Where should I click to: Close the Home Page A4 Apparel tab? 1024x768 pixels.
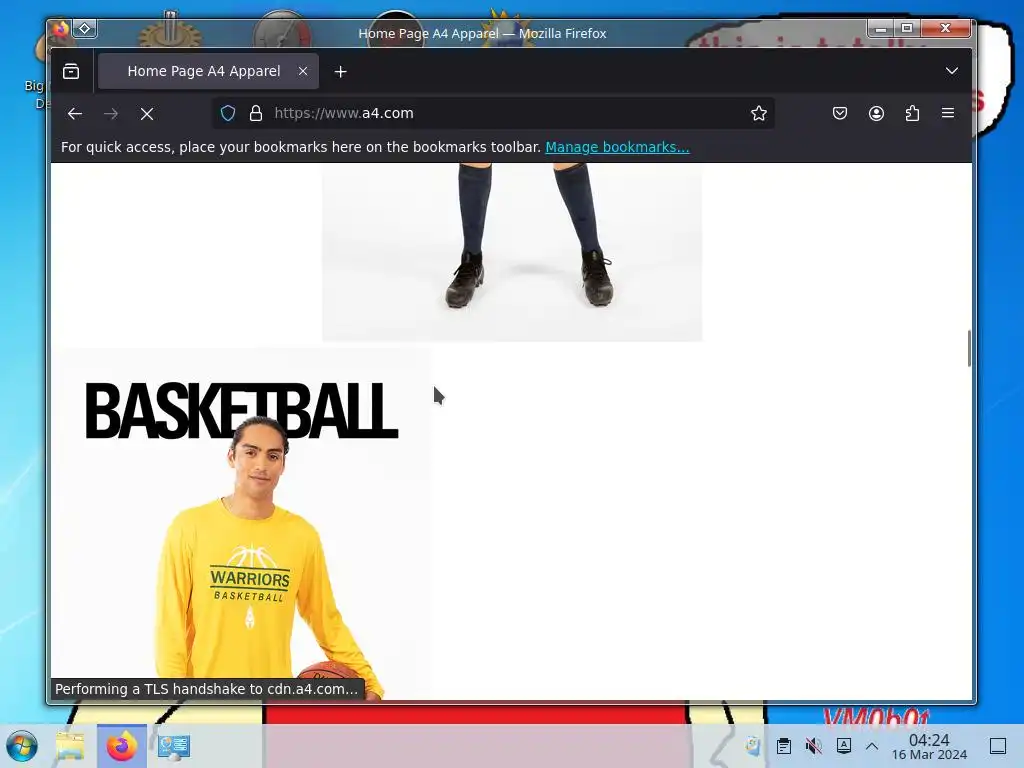pyautogui.click(x=303, y=71)
